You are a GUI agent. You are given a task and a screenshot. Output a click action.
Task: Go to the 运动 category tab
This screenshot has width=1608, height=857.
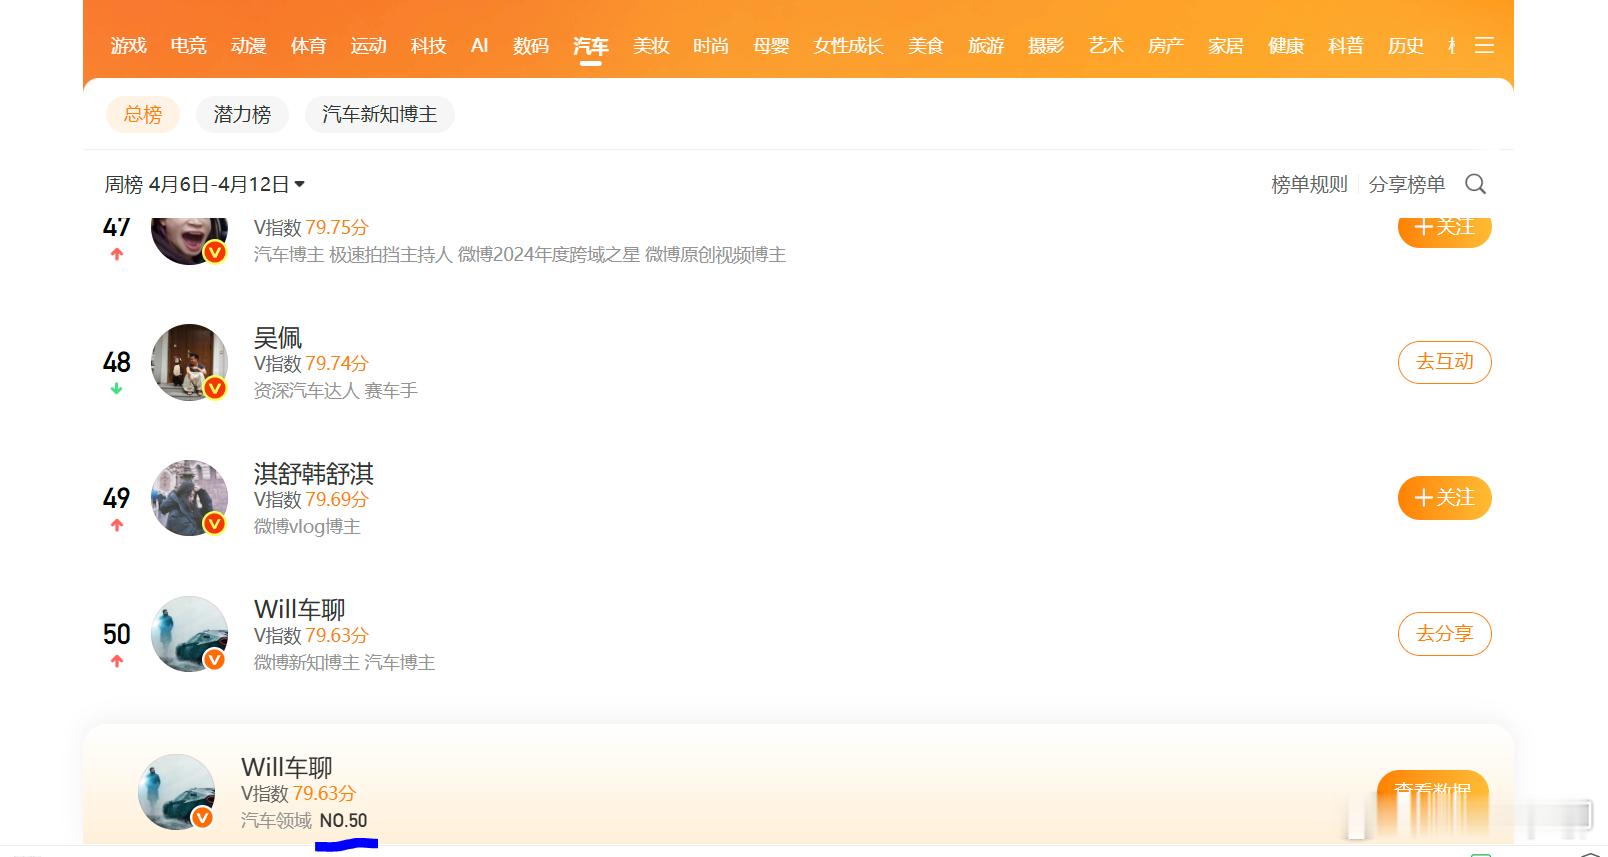point(368,46)
